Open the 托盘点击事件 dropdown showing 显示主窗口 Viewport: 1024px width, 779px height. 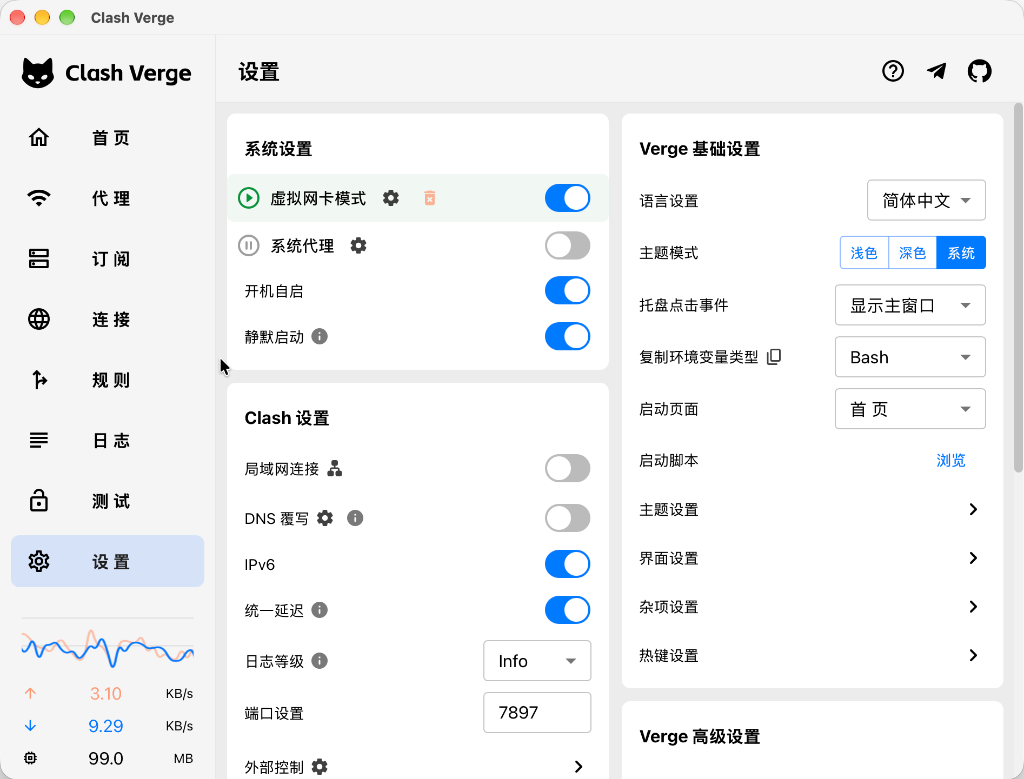(x=910, y=305)
